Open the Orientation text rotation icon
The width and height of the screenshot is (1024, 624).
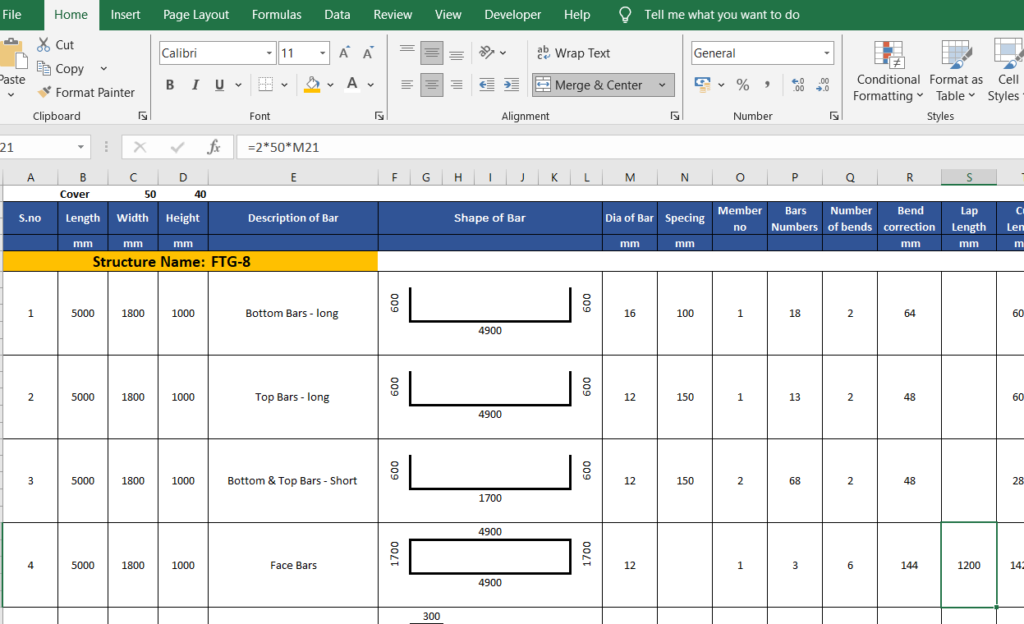click(x=487, y=52)
